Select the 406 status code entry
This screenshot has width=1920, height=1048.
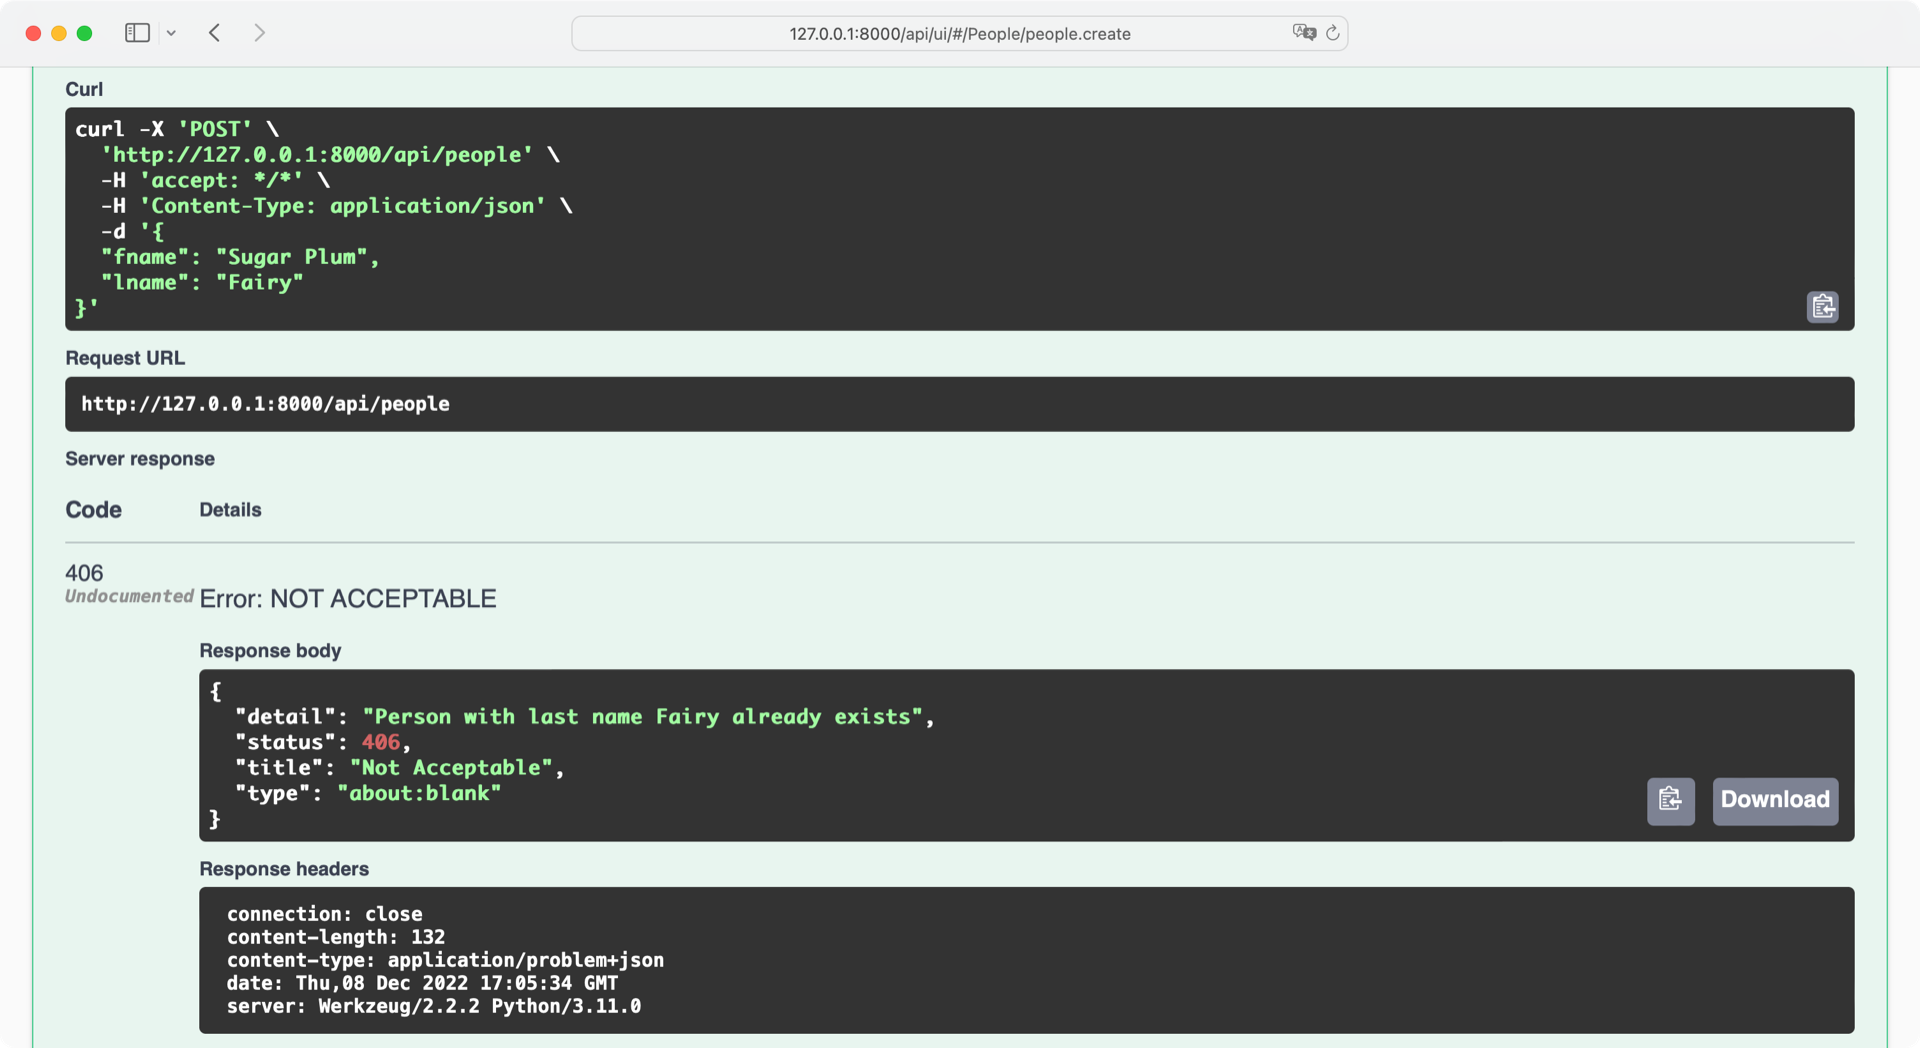83,573
